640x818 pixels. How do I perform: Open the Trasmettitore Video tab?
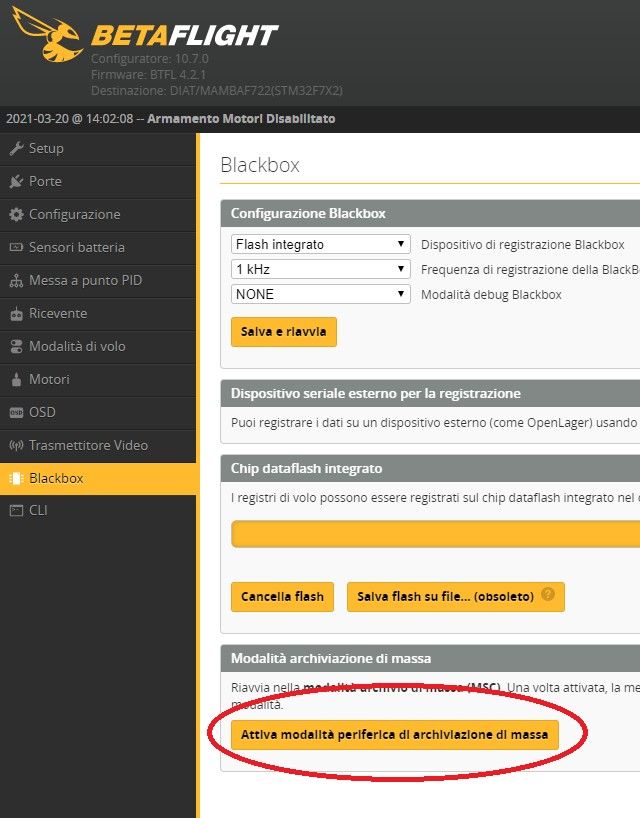(88, 445)
